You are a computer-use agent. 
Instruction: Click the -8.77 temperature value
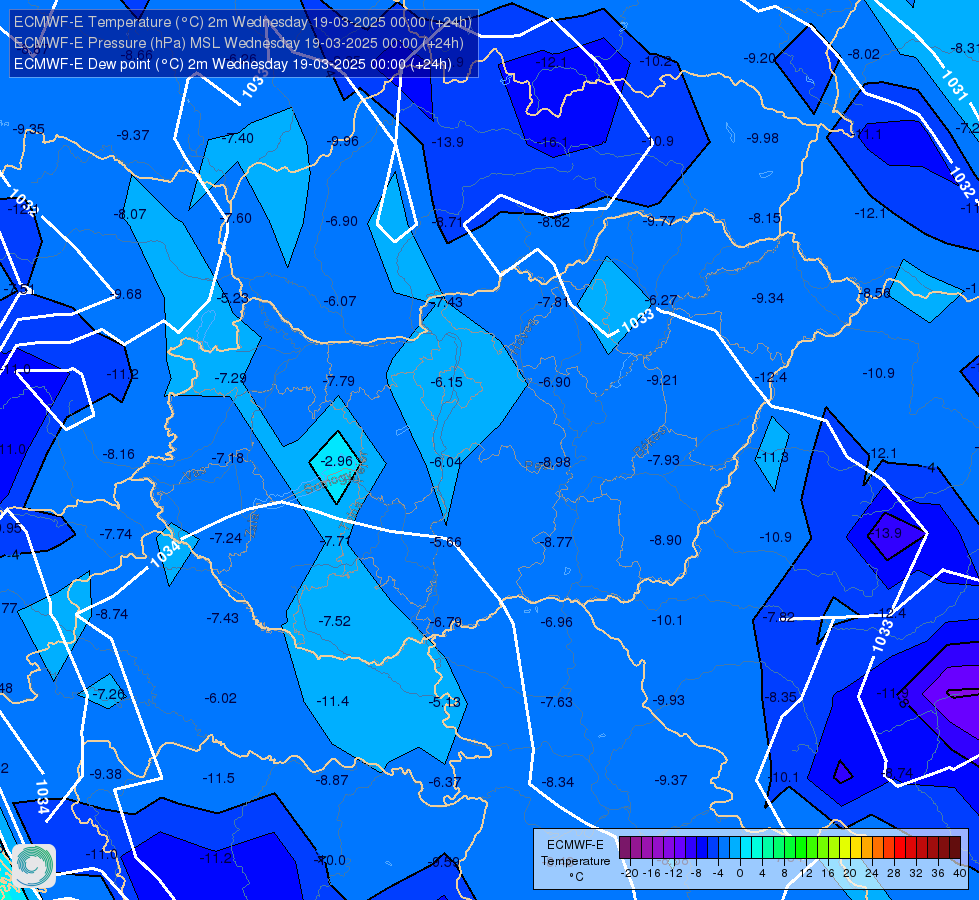(556, 541)
